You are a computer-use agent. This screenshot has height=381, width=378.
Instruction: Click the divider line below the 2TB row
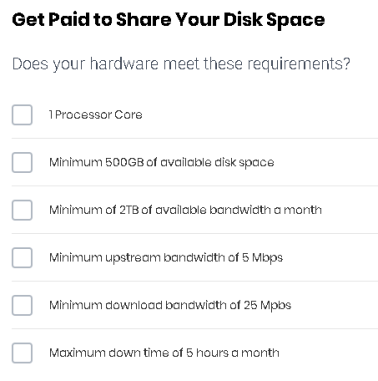(x=195, y=234)
